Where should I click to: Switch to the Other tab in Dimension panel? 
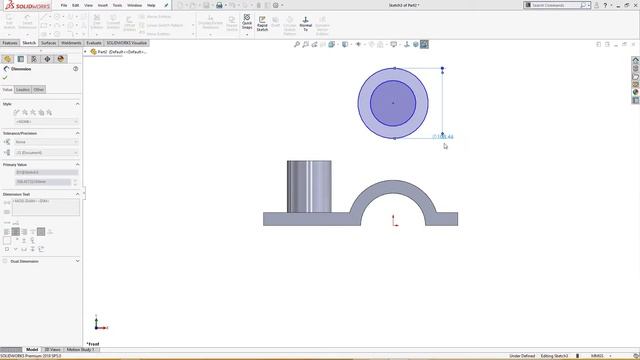[39, 89]
